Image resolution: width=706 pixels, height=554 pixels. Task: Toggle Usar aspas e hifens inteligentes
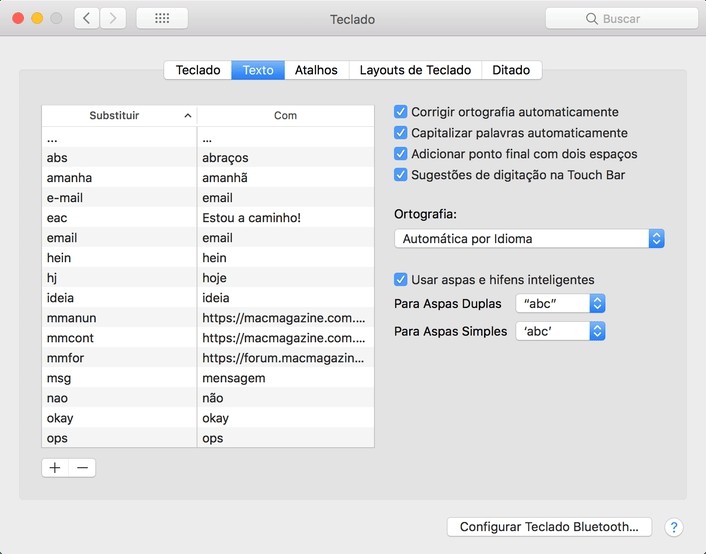(401, 280)
